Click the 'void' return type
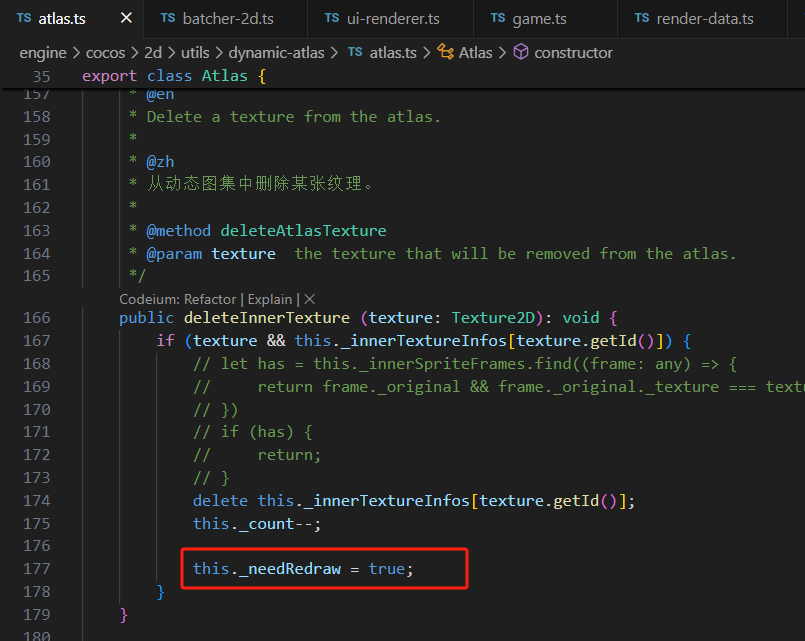The image size is (805, 641). (x=581, y=318)
